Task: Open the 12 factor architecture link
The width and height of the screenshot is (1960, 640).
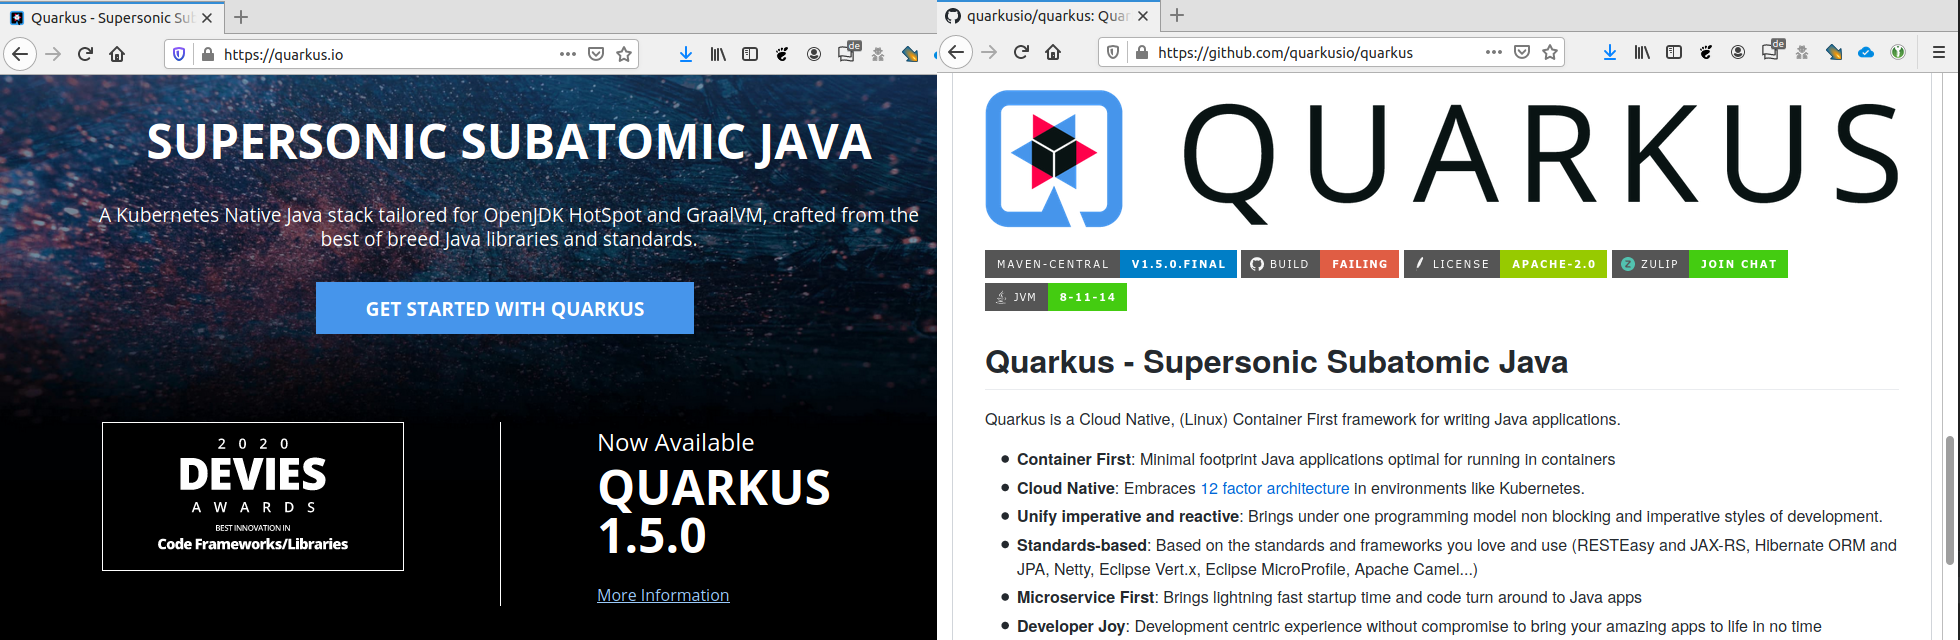Action: [1274, 488]
